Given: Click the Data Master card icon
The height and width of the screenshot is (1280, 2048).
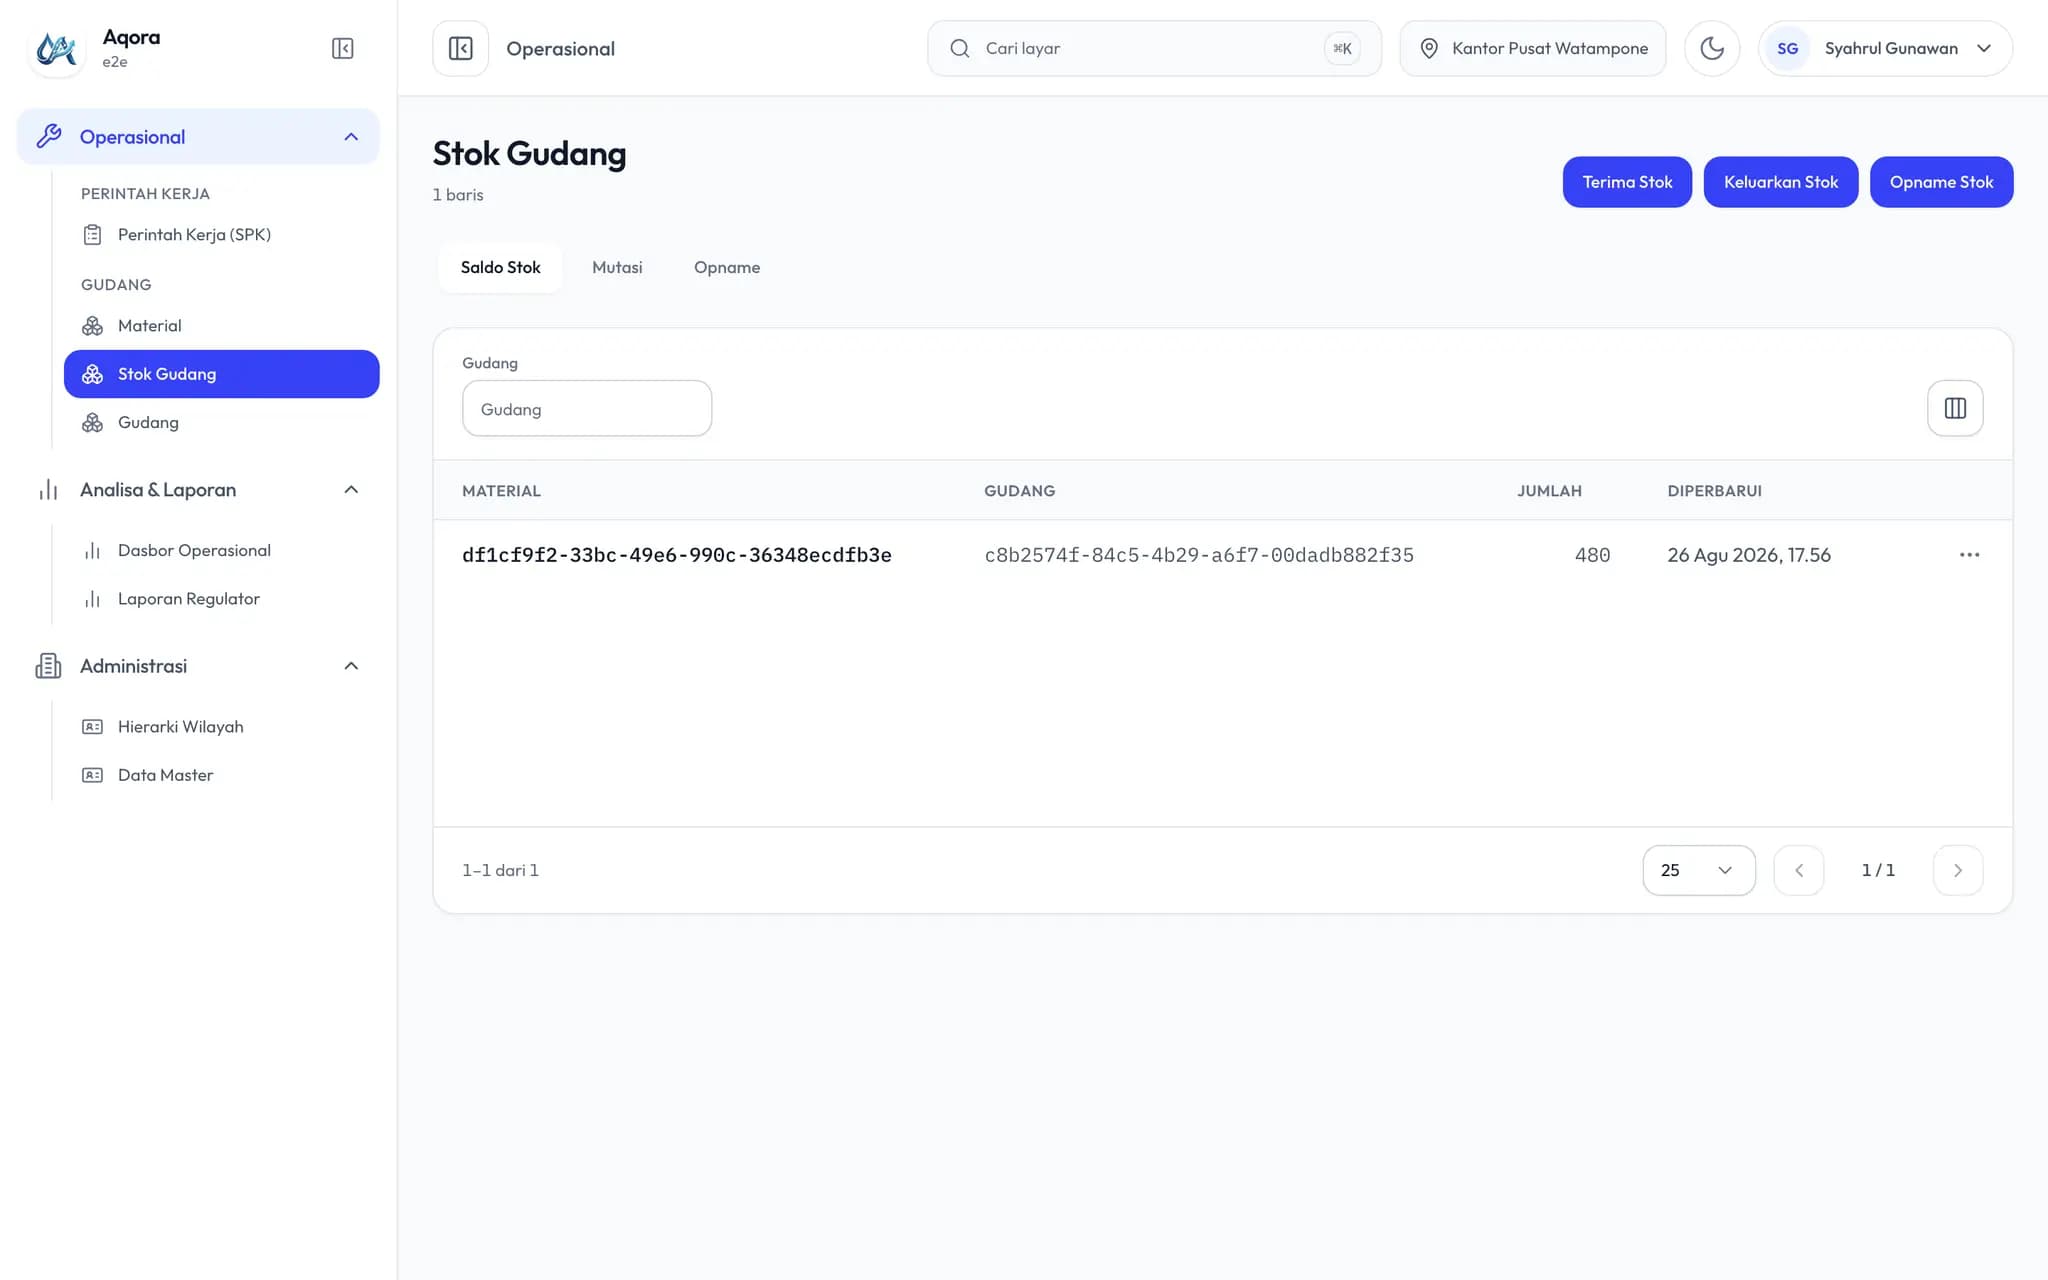Looking at the screenshot, I should (92, 775).
